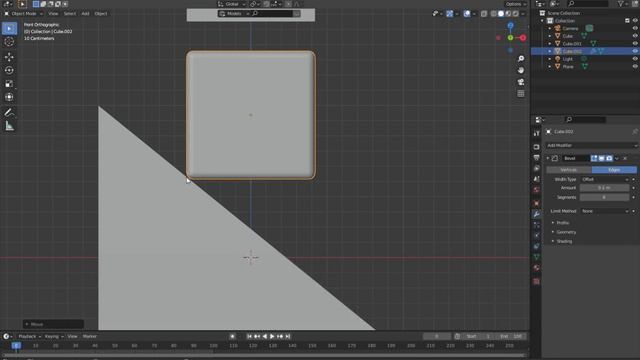
Task: Toggle Bevel modifier edit mode display
Action: pos(594,158)
